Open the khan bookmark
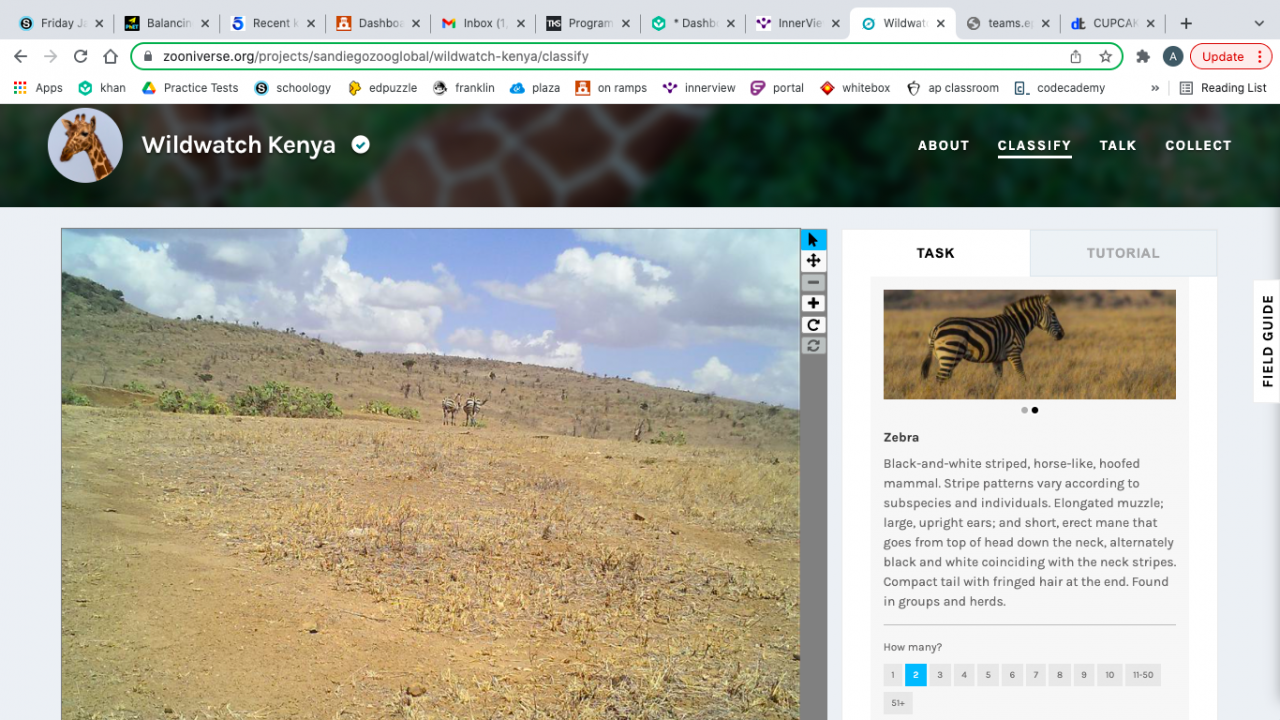 click(x=102, y=88)
